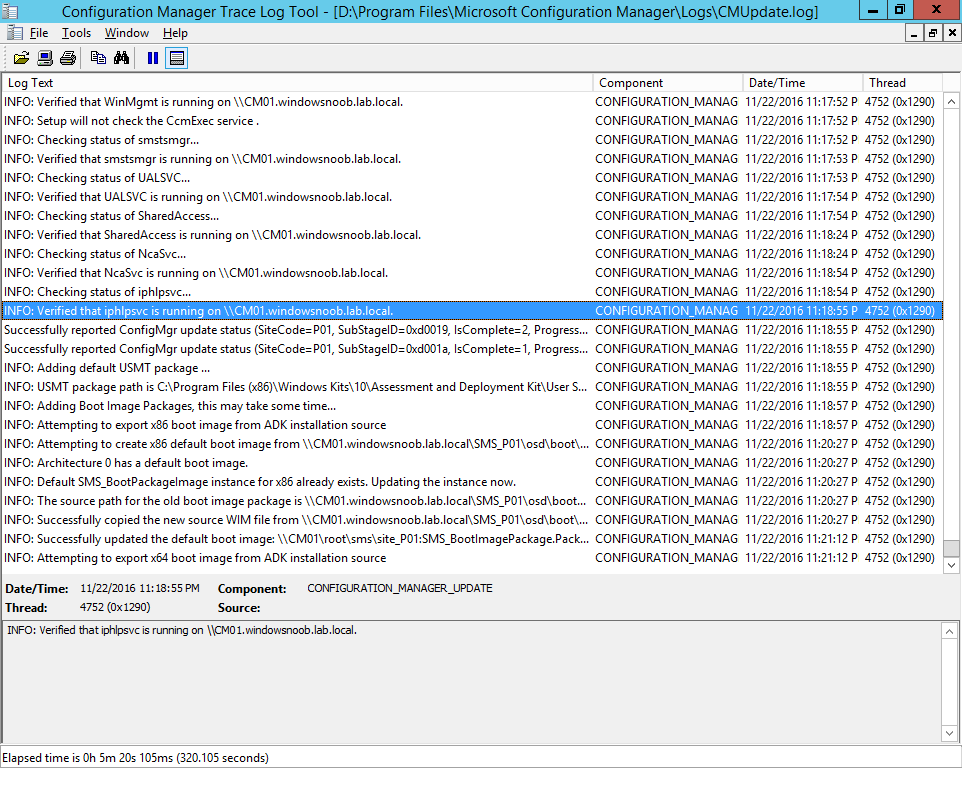Screen dimensions: 962x799
Task: Click the Open on Server toolbar icon
Action: (x=45, y=58)
